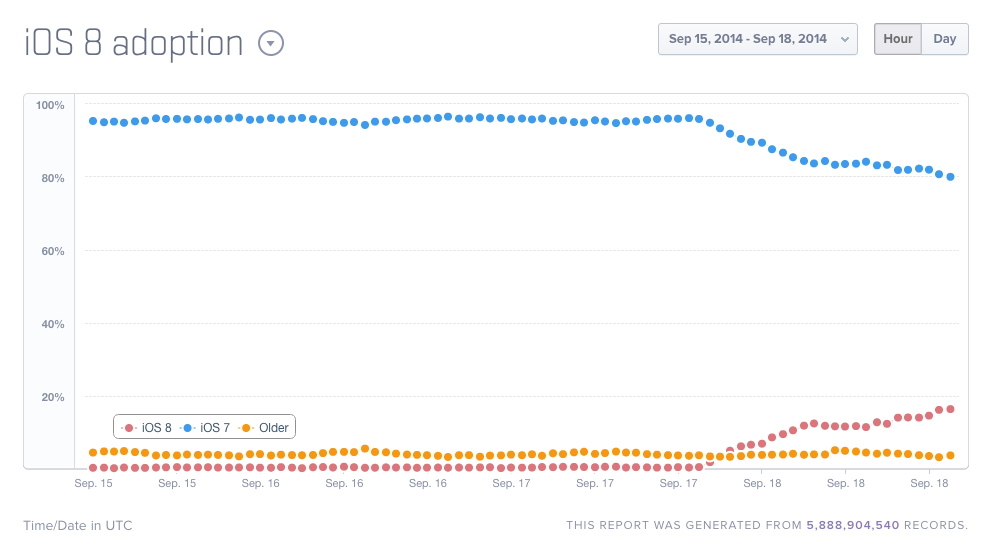Click the blue iOS 7 legend marker
Viewport: 991px width, 551px height.
[x=187, y=428]
